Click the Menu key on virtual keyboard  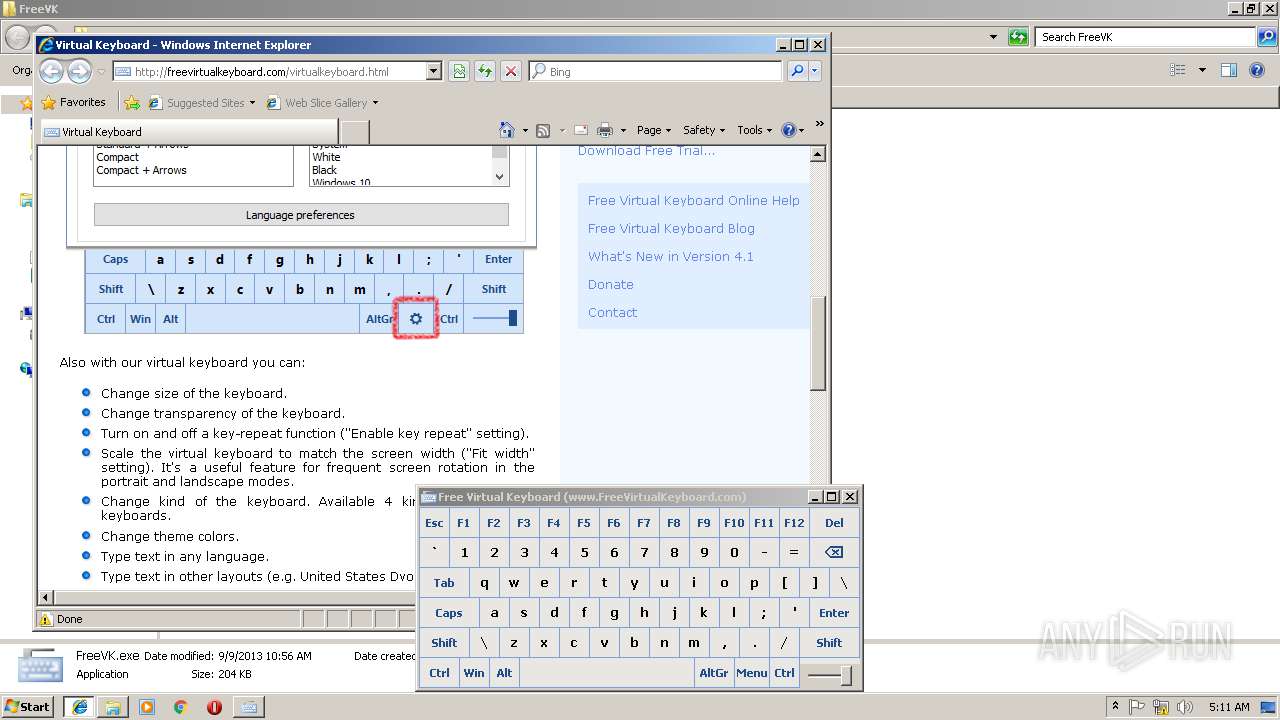click(751, 673)
